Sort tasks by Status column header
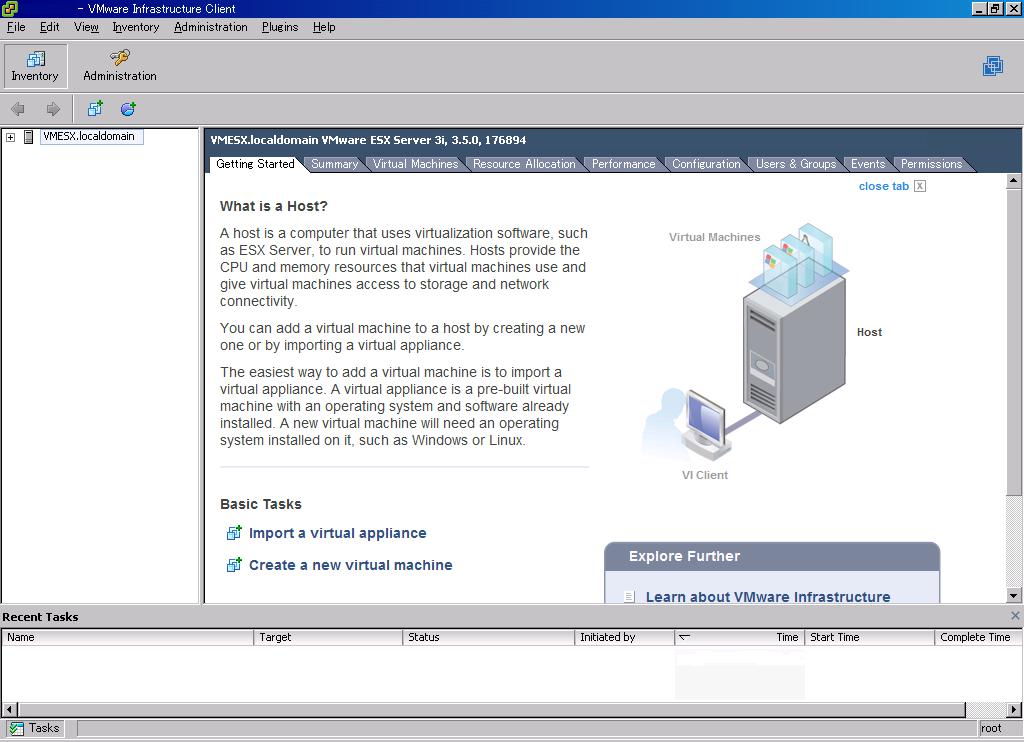Image resolution: width=1024 pixels, height=742 pixels. point(488,637)
